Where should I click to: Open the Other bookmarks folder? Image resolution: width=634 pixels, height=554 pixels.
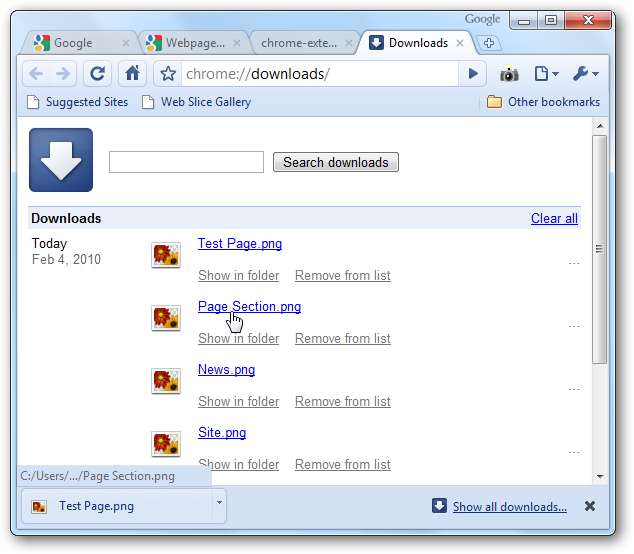[543, 102]
